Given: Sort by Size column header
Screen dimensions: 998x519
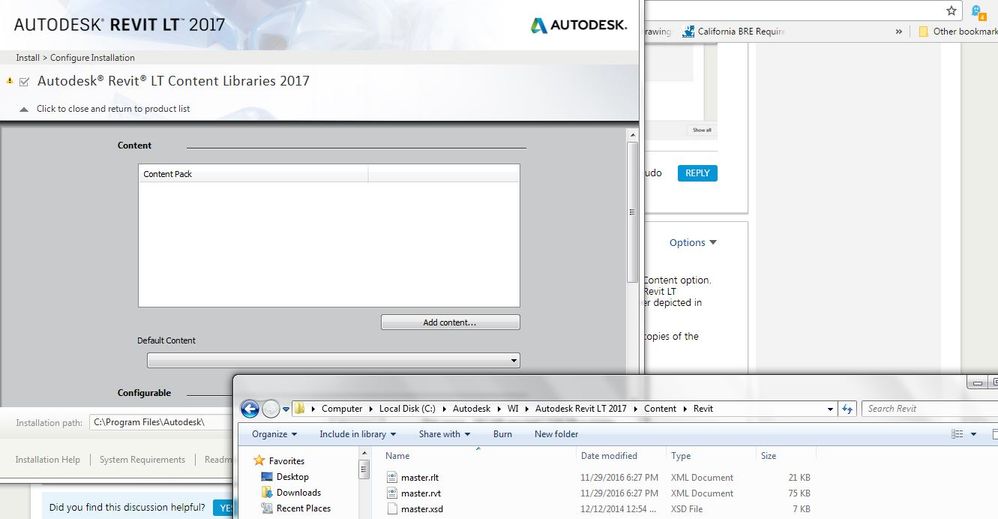Looking at the screenshot, I should coord(786,456).
